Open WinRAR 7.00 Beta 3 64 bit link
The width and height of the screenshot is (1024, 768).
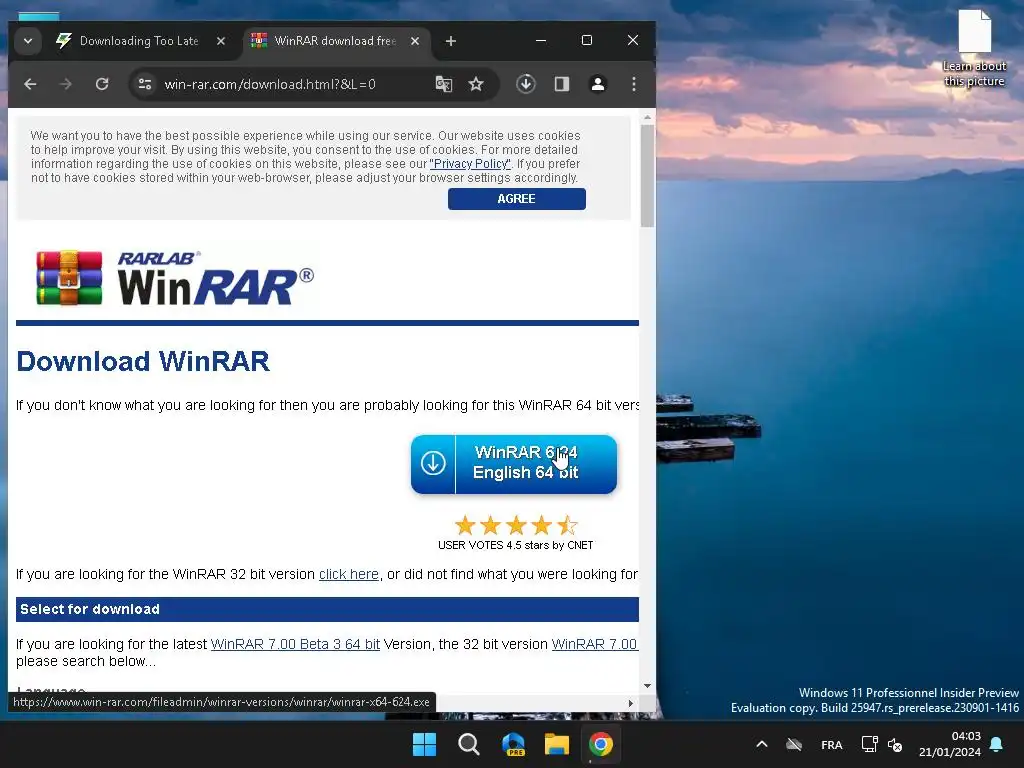(x=295, y=644)
